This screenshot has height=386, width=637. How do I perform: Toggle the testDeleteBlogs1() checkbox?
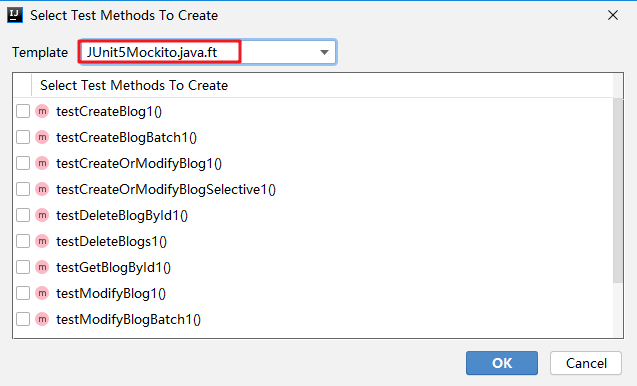point(23,241)
